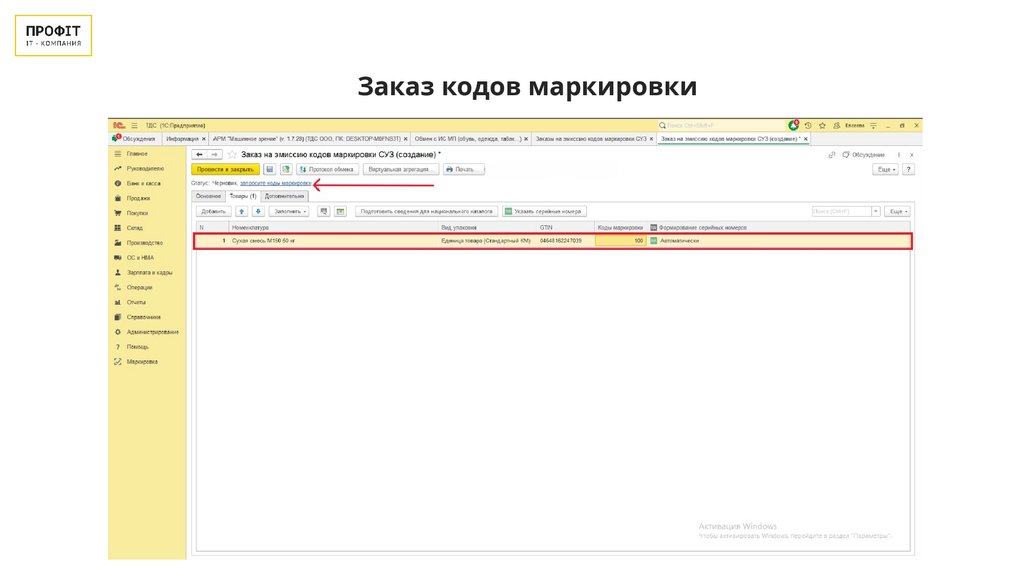Open form's vertical dots menu
The width and height of the screenshot is (1024, 576).
click(x=899, y=155)
